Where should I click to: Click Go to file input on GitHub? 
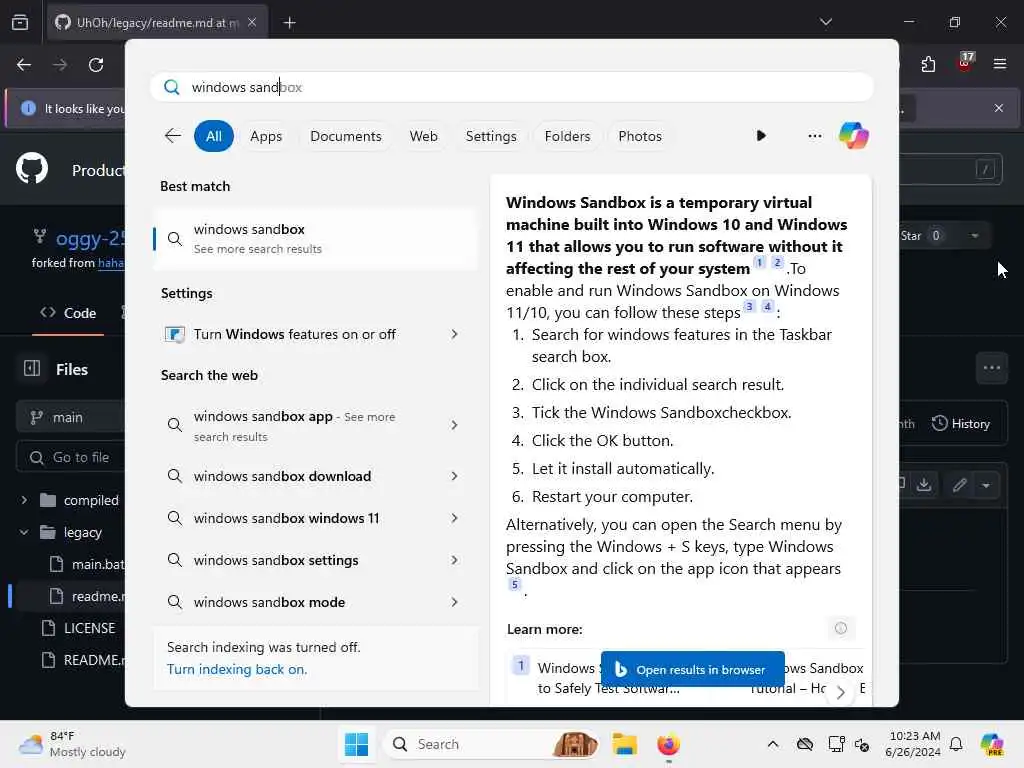pos(71,457)
